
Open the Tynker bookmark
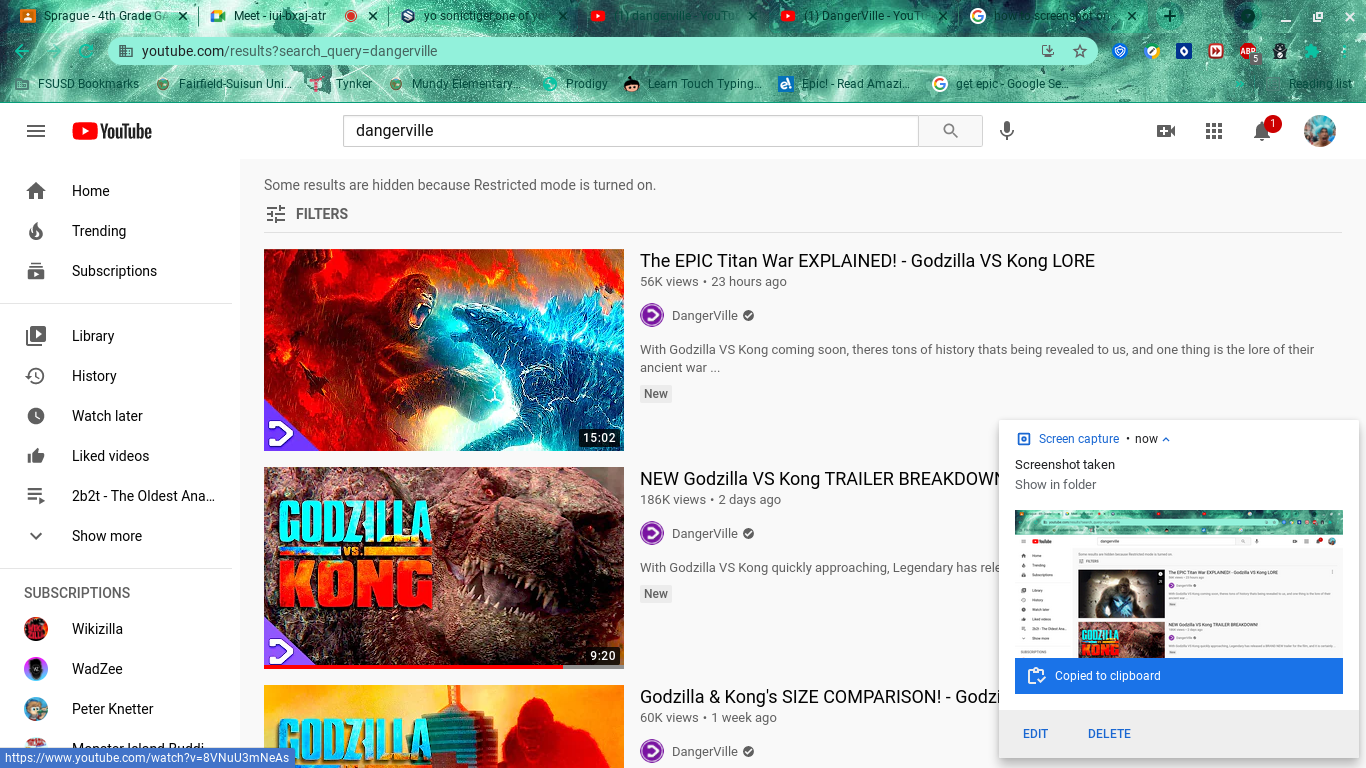pos(340,84)
